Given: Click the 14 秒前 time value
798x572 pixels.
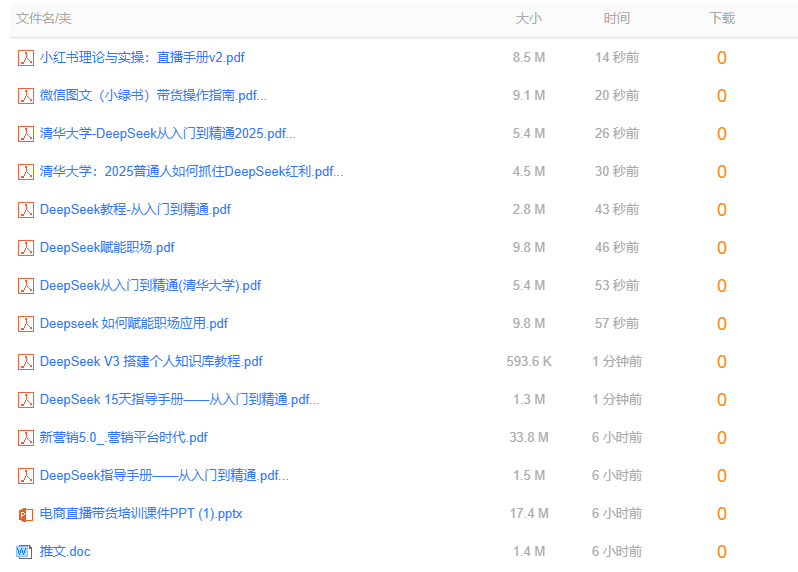Looking at the screenshot, I should [x=617, y=58].
